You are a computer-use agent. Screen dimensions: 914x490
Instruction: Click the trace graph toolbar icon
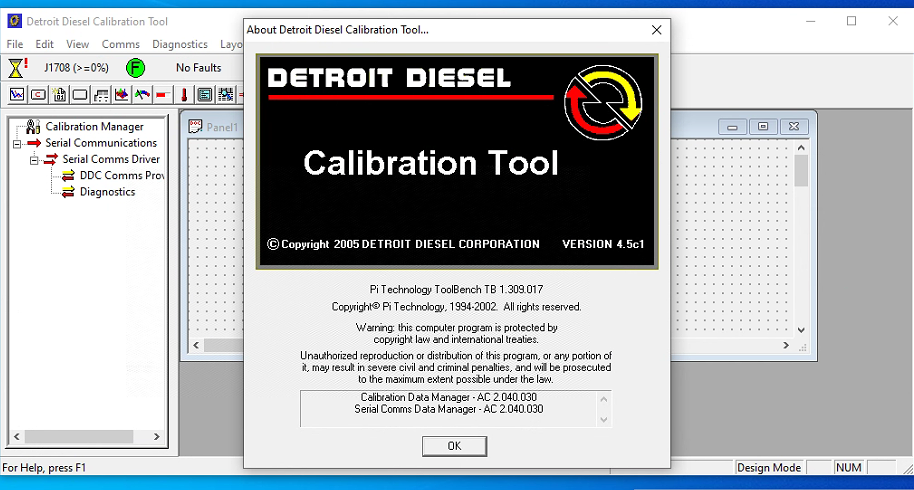[x=17, y=94]
